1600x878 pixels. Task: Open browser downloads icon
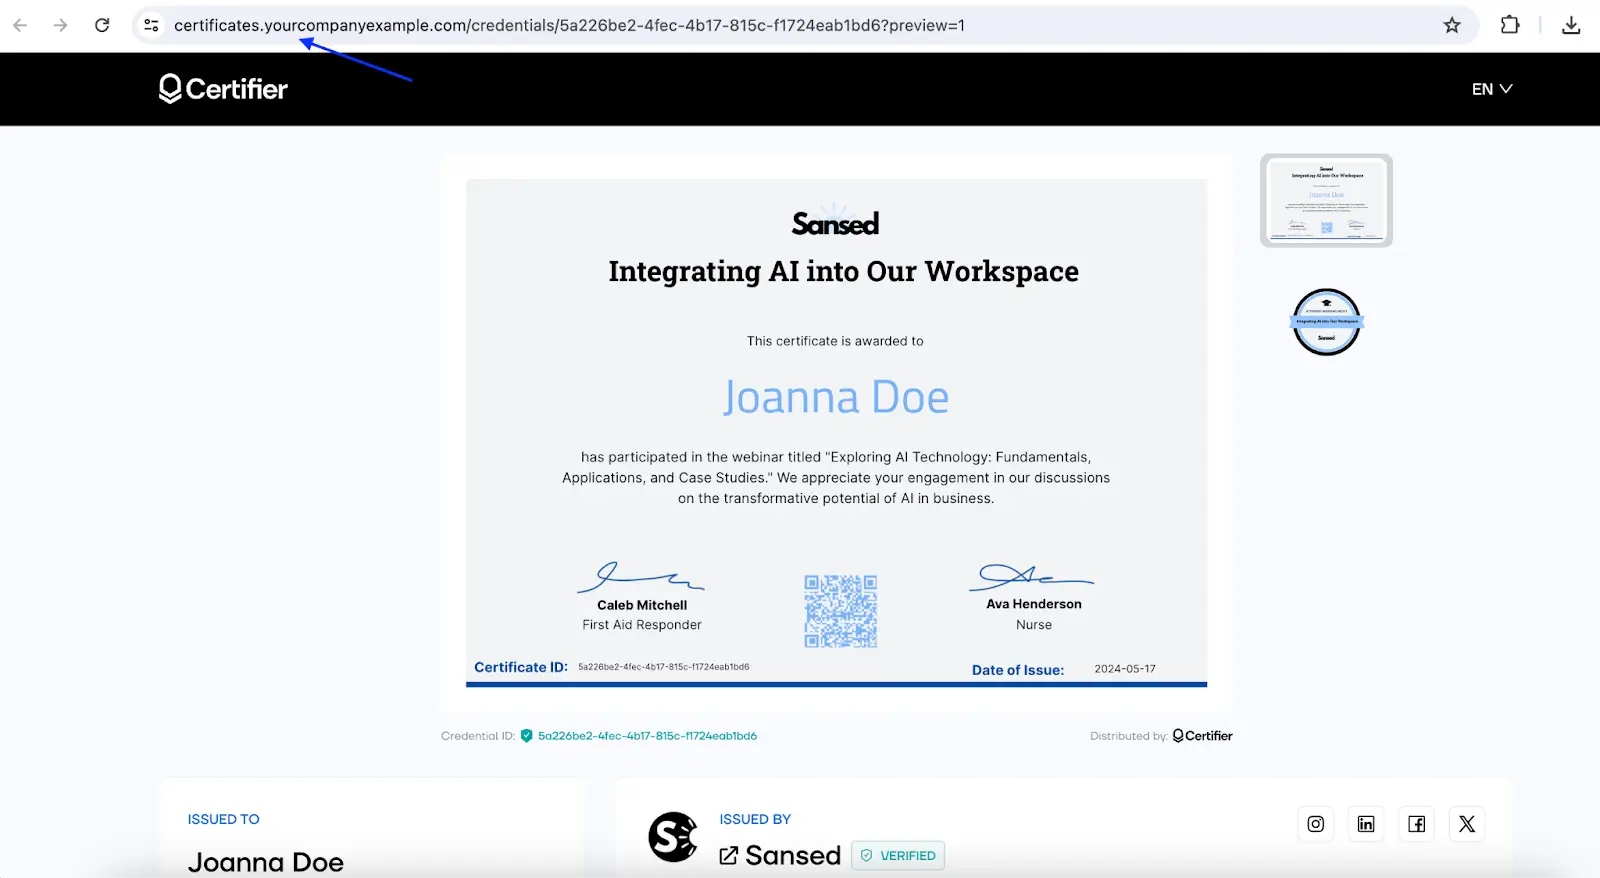[x=1571, y=25]
